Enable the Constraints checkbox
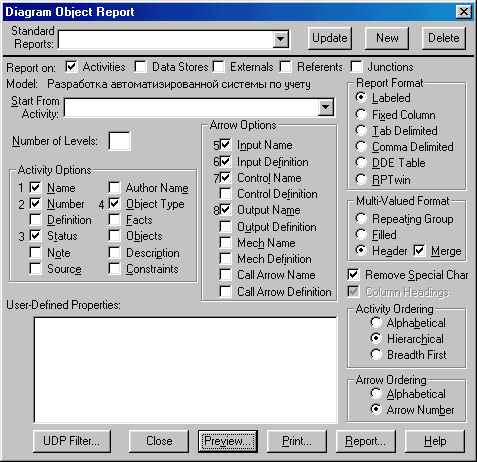This screenshot has height=462, width=477. click(x=114, y=268)
